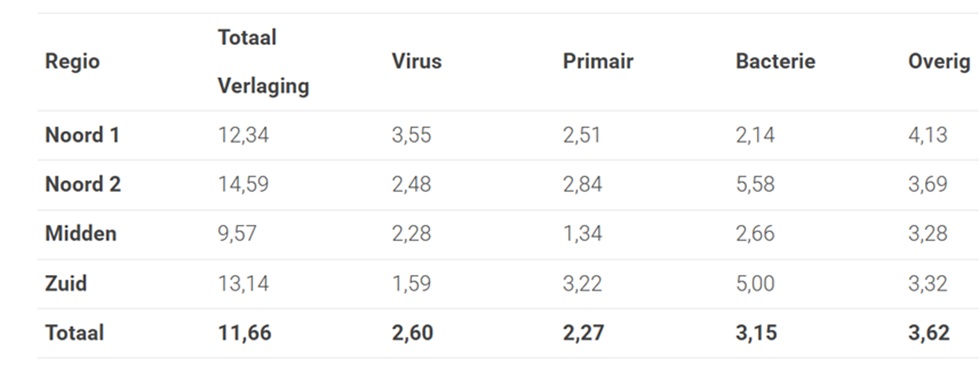
Task: Select Noord 1 total value 12,34
Action: click(244, 136)
